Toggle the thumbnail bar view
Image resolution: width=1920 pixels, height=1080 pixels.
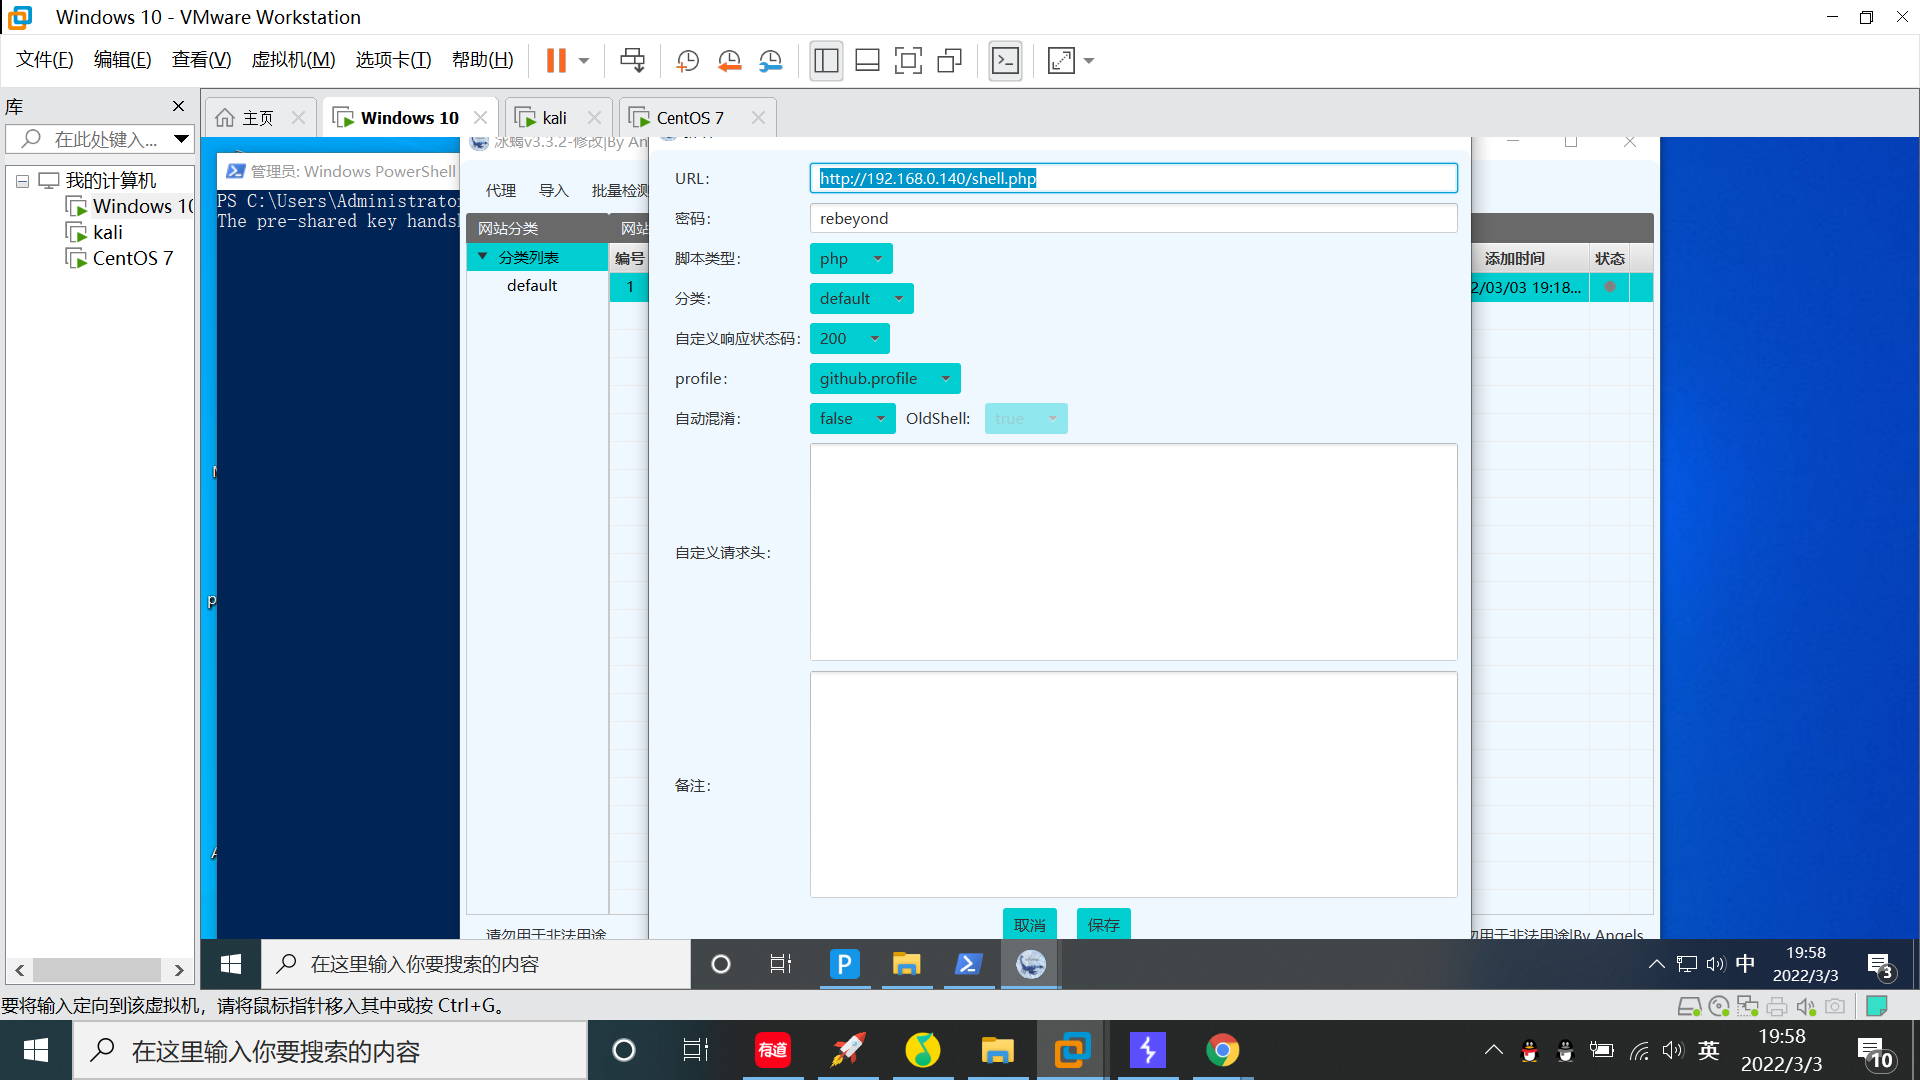pos(867,61)
